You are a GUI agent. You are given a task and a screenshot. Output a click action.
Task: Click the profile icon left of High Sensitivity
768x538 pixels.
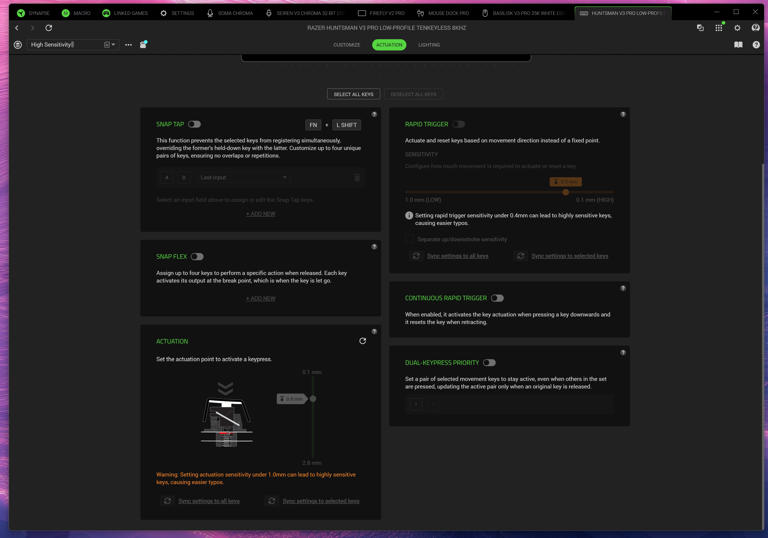[18, 45]
